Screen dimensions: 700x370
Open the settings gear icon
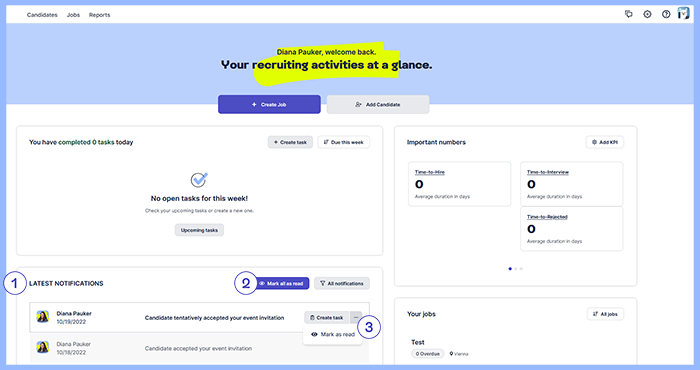coord(647,14)
